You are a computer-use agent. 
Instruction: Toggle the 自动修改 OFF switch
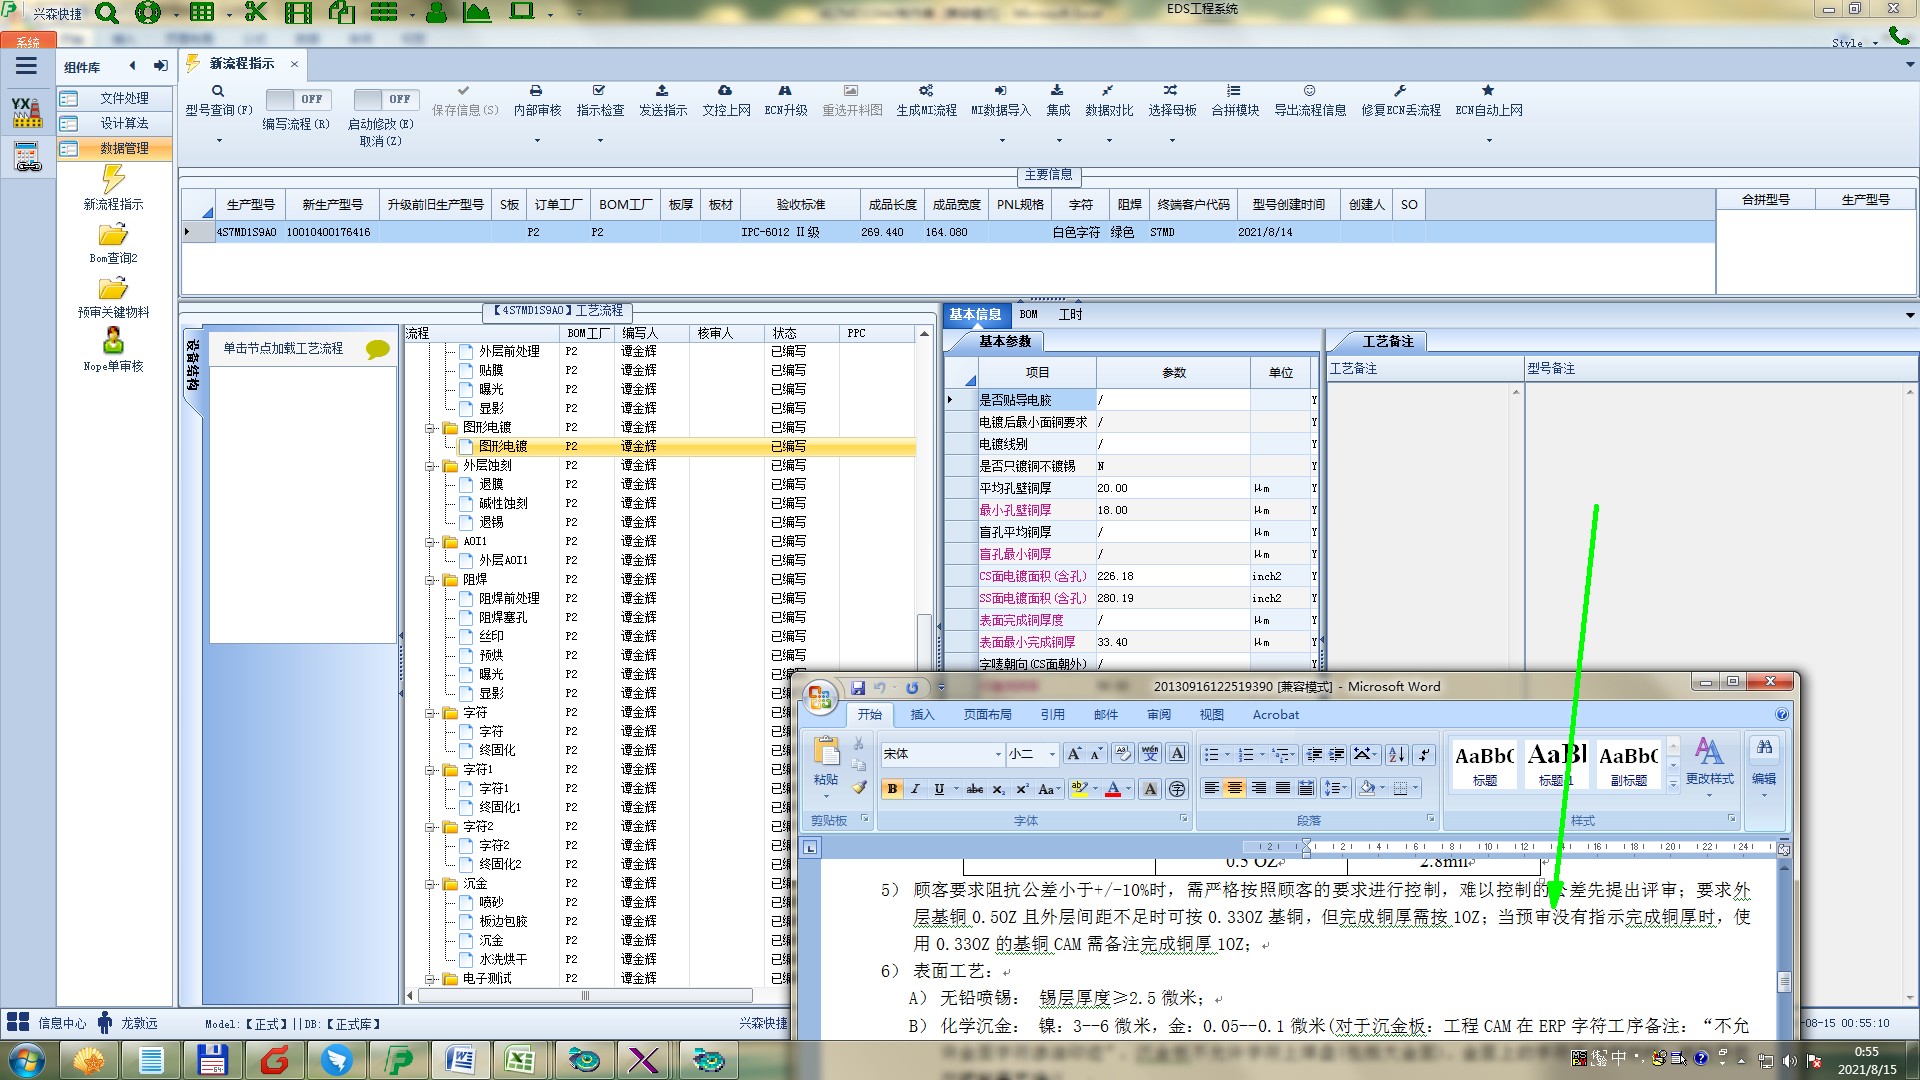386,99
